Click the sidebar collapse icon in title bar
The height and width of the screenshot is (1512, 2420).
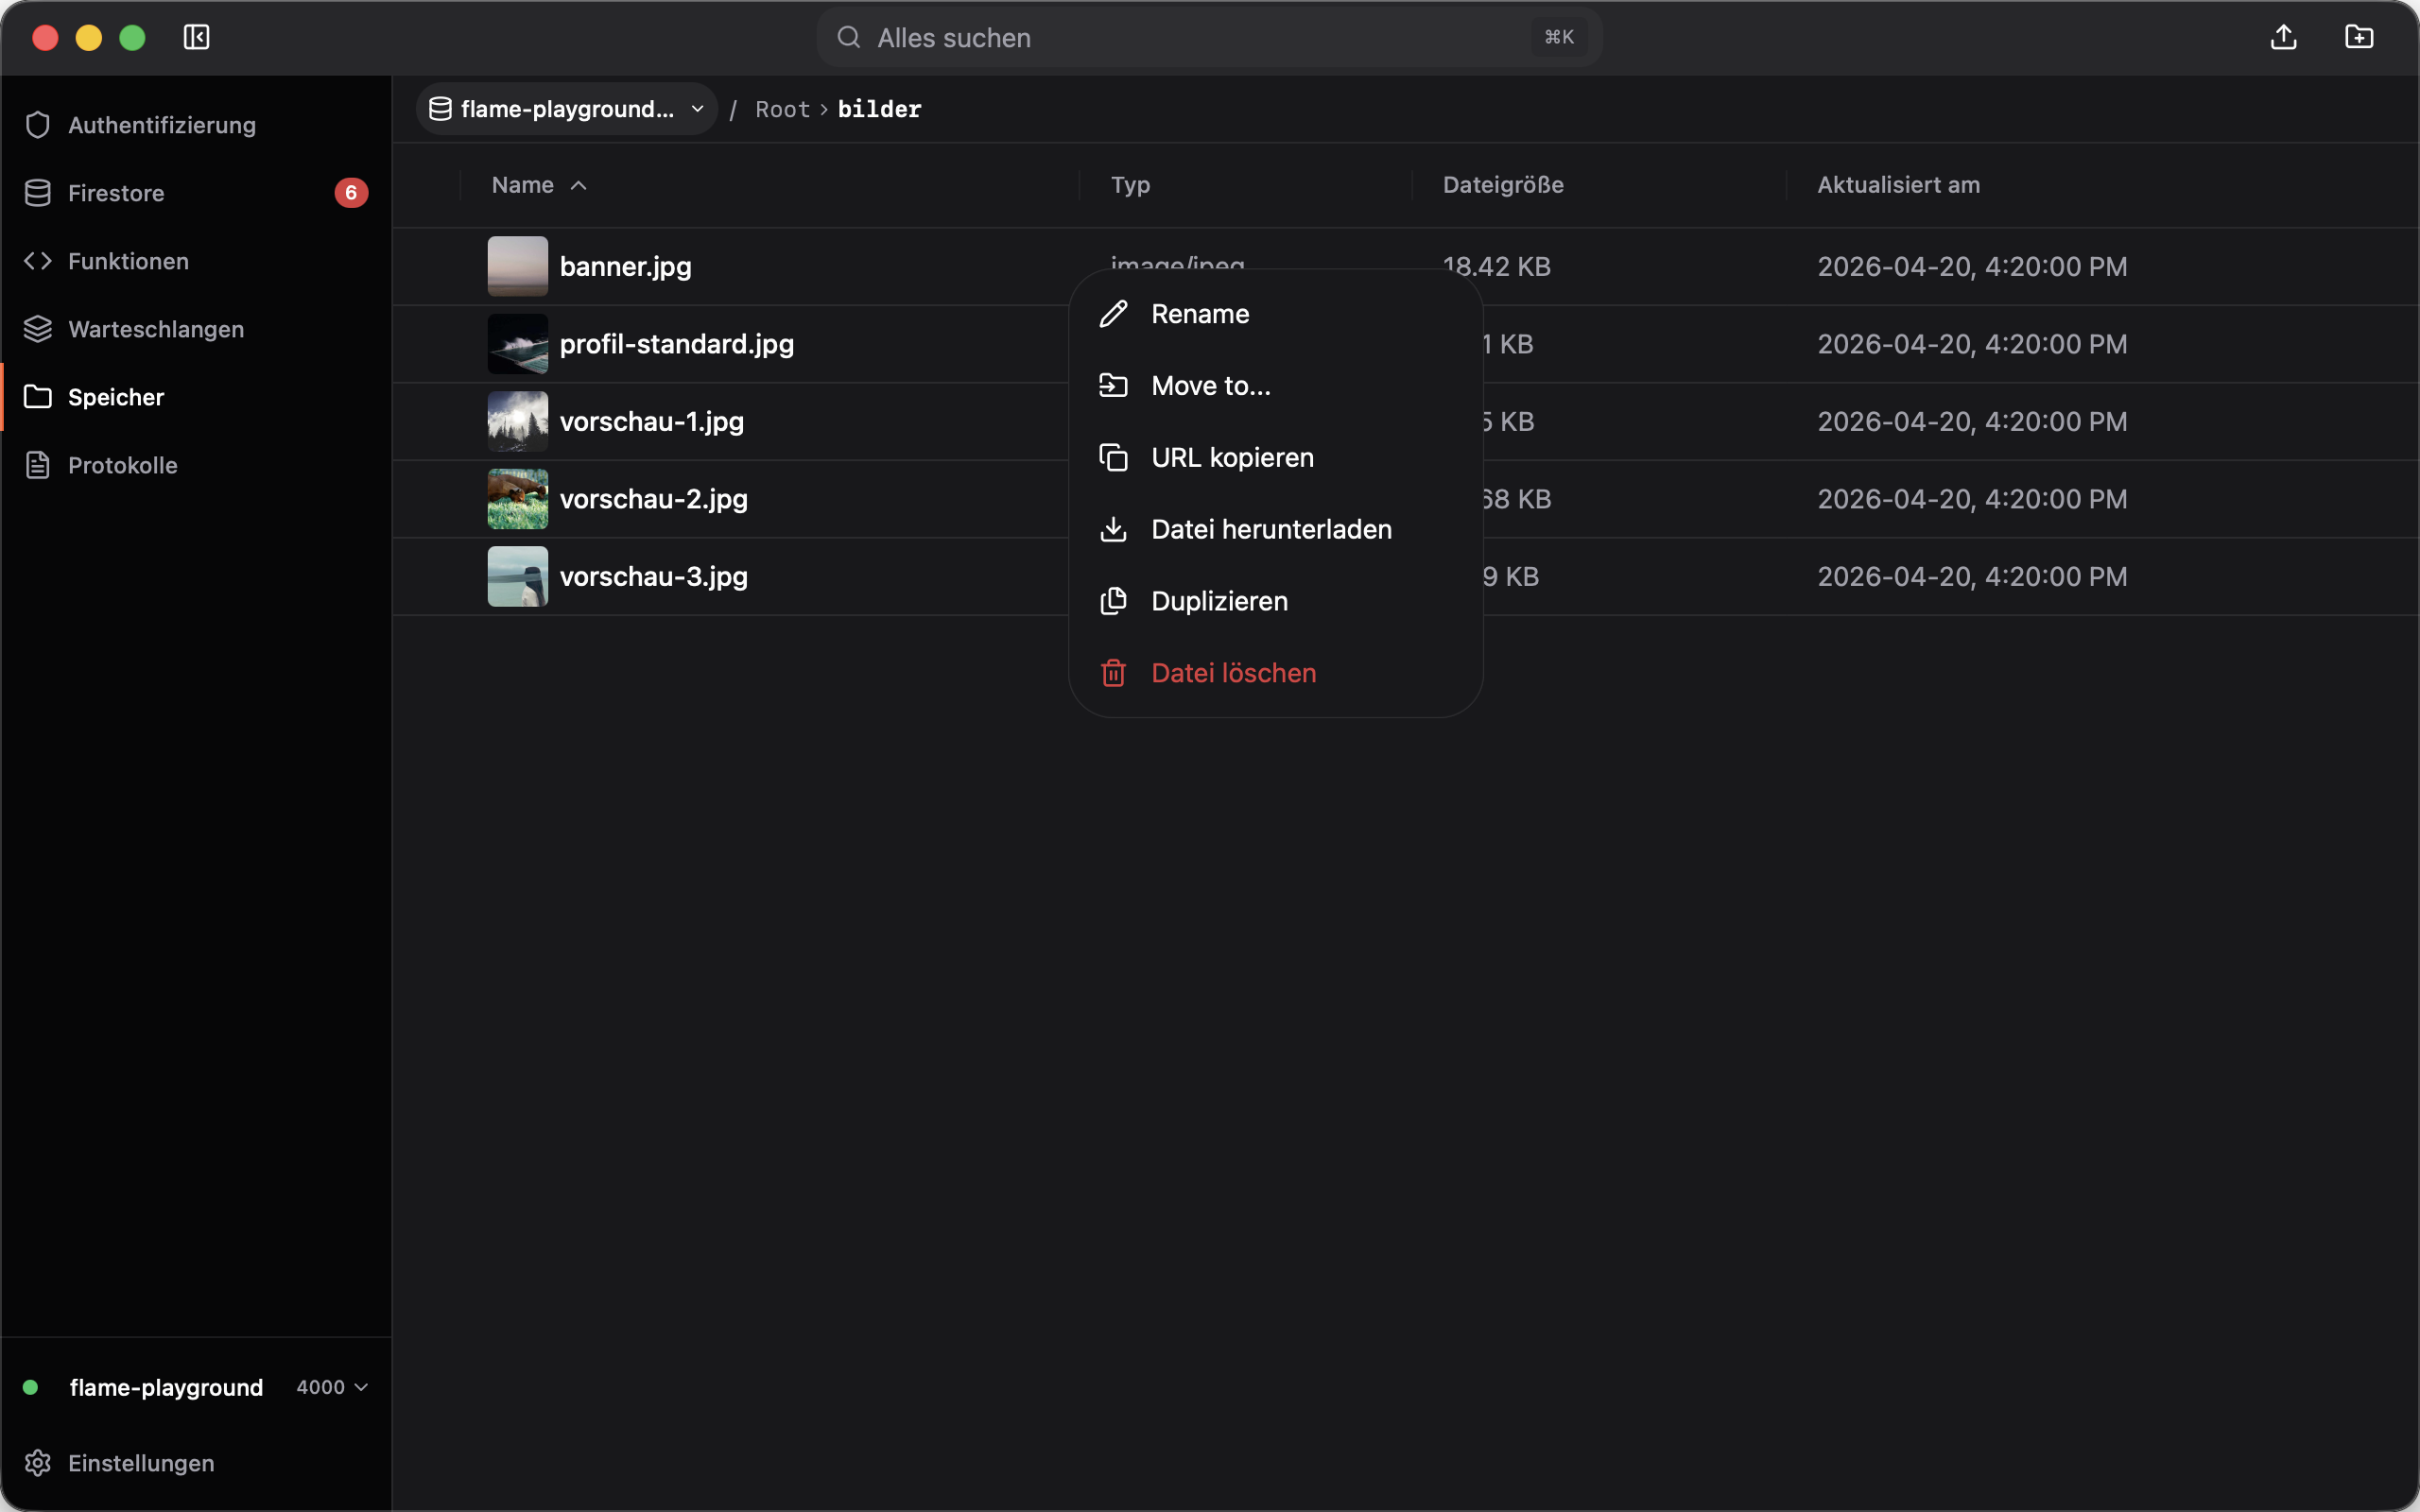tap(196, 37)
